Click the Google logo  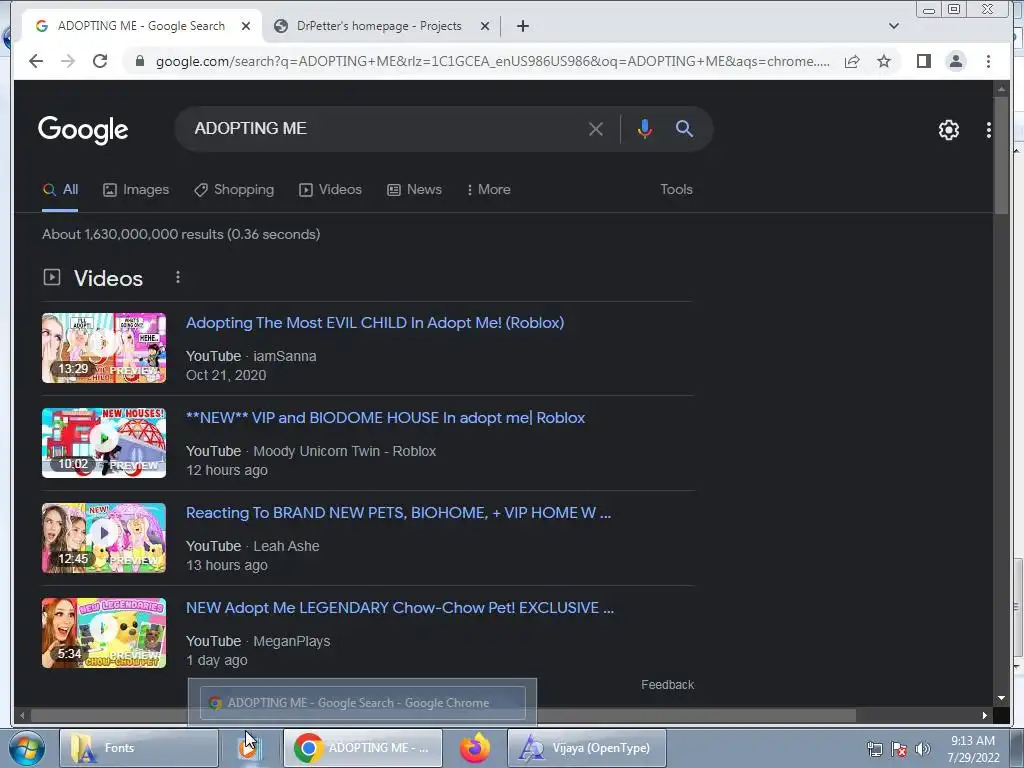coord(83,129)
